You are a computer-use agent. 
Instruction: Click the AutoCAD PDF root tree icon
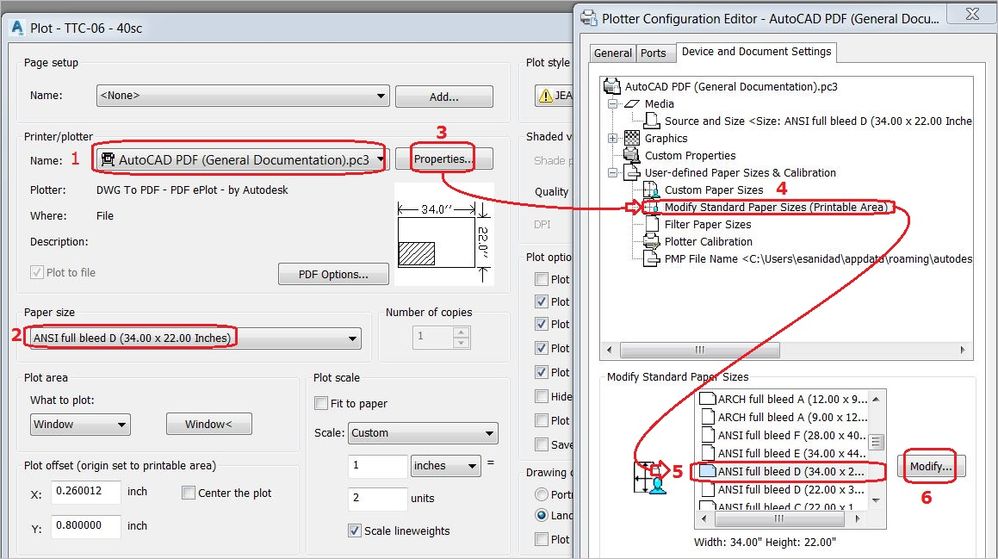[x=612, y=86]
